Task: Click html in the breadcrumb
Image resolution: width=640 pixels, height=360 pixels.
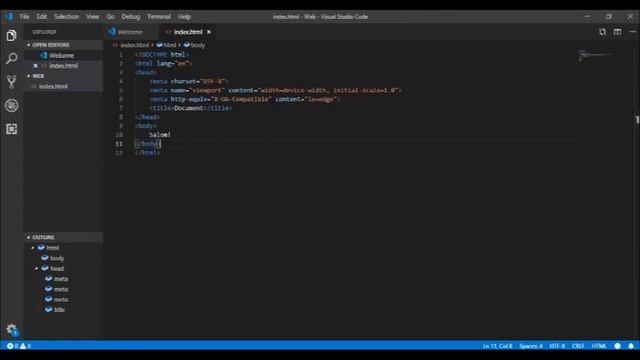Action: coord(170,45)
